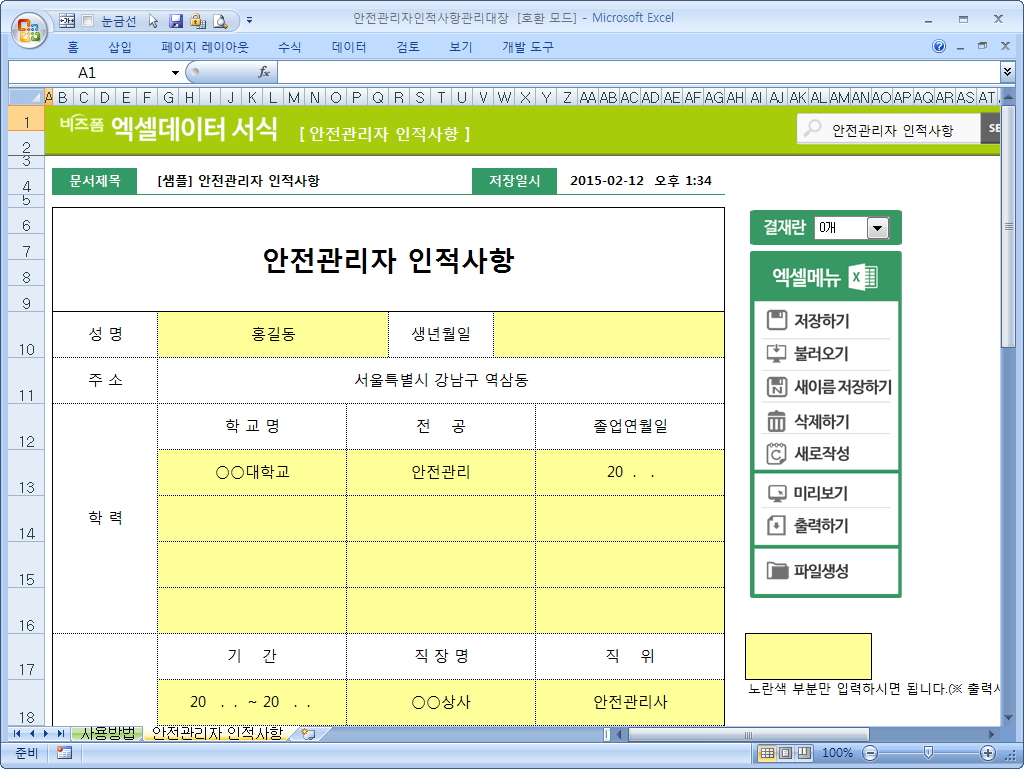Open the Excel help question mark icon
1024x769 pixels.
pos(939,47)
